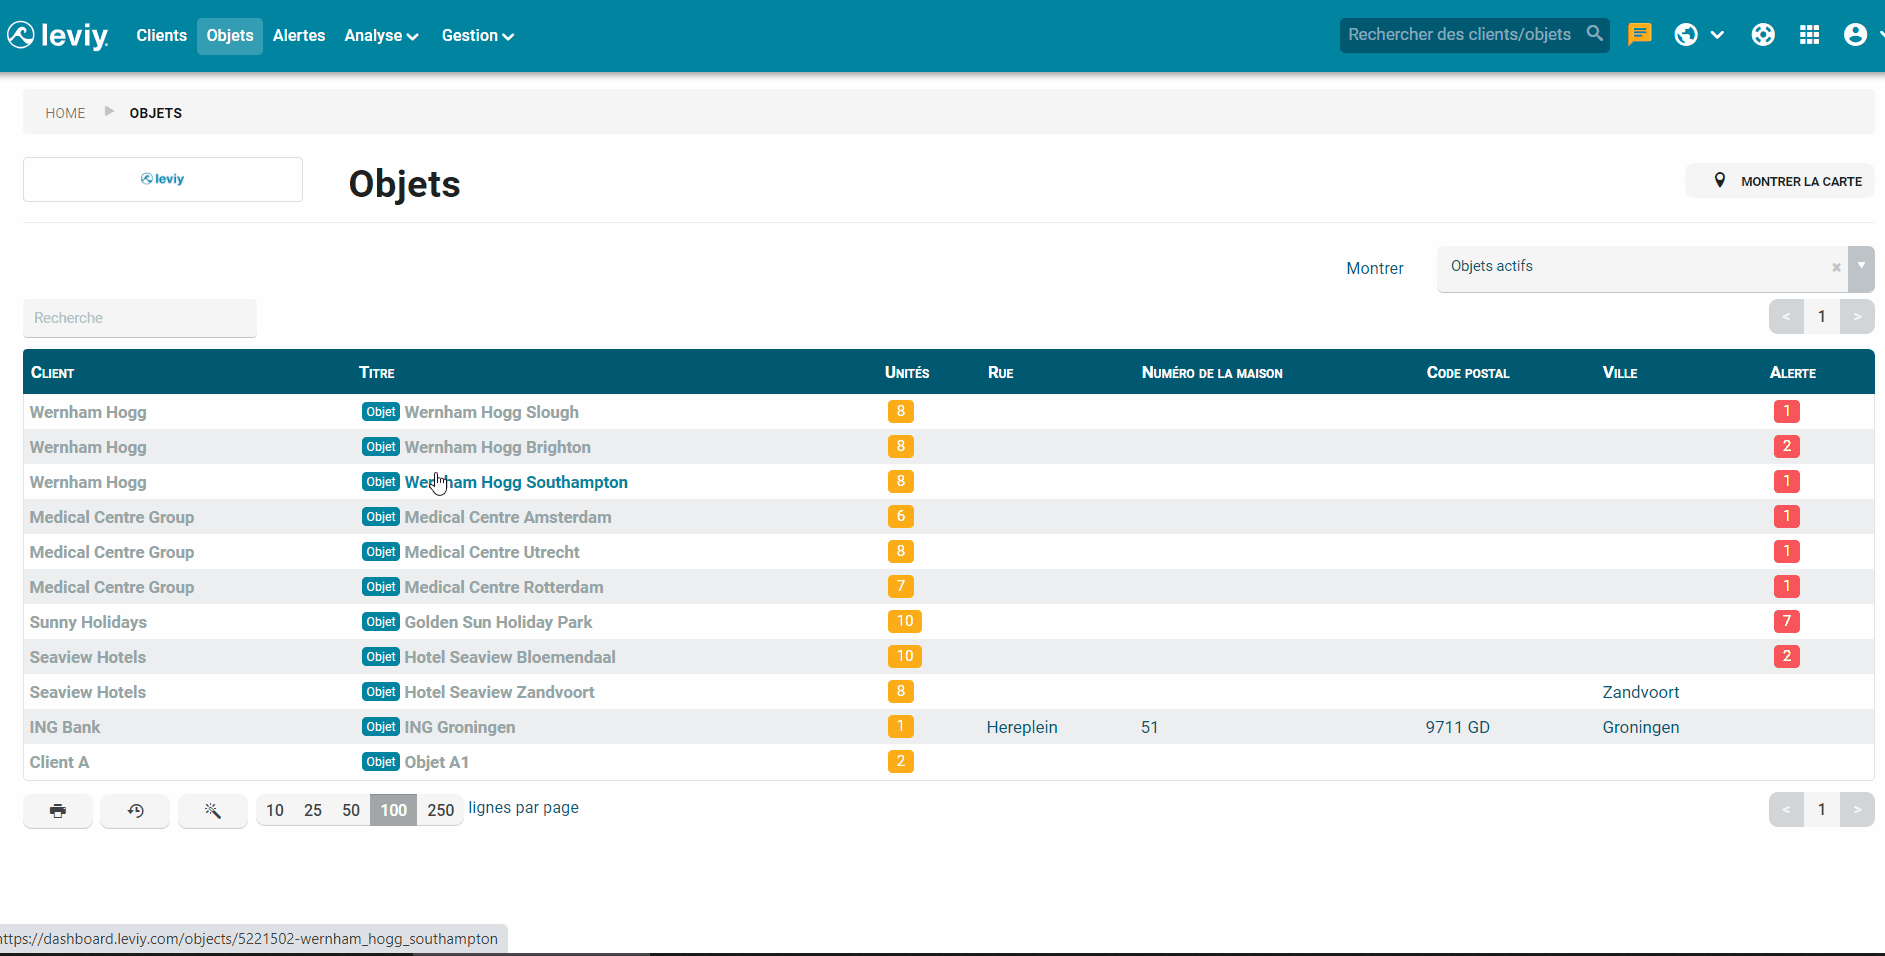This screenshot has width=1885, height=956.
Task: Click the bottom previous page arrow
Action: pos(1786,810)
